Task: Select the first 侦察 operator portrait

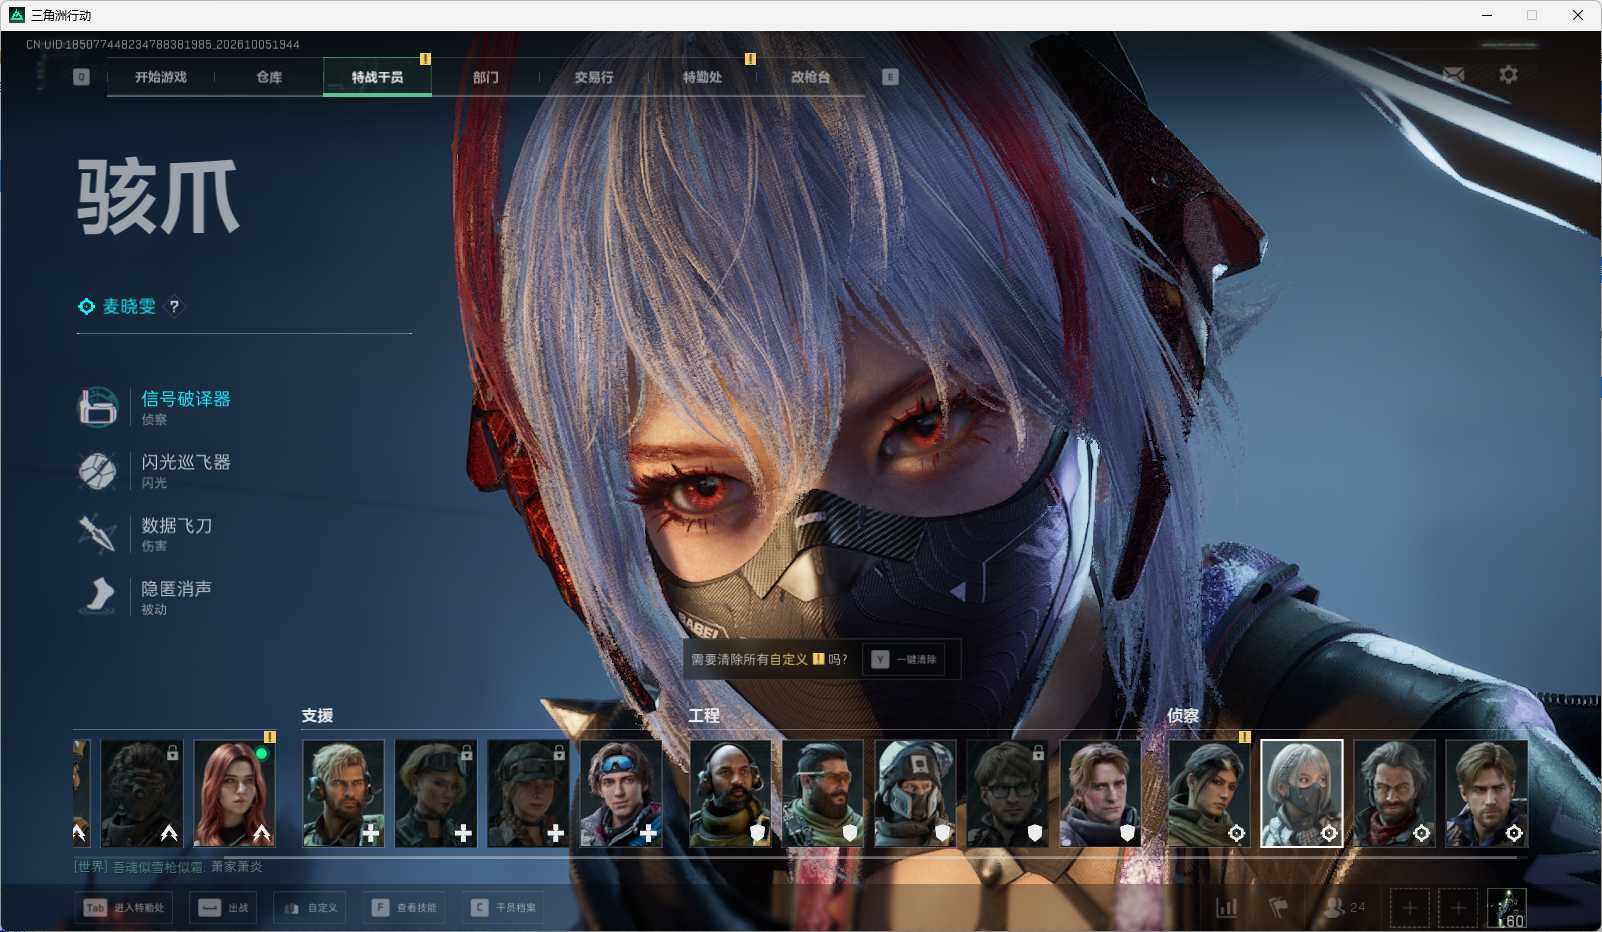Action: [1209, 793]
